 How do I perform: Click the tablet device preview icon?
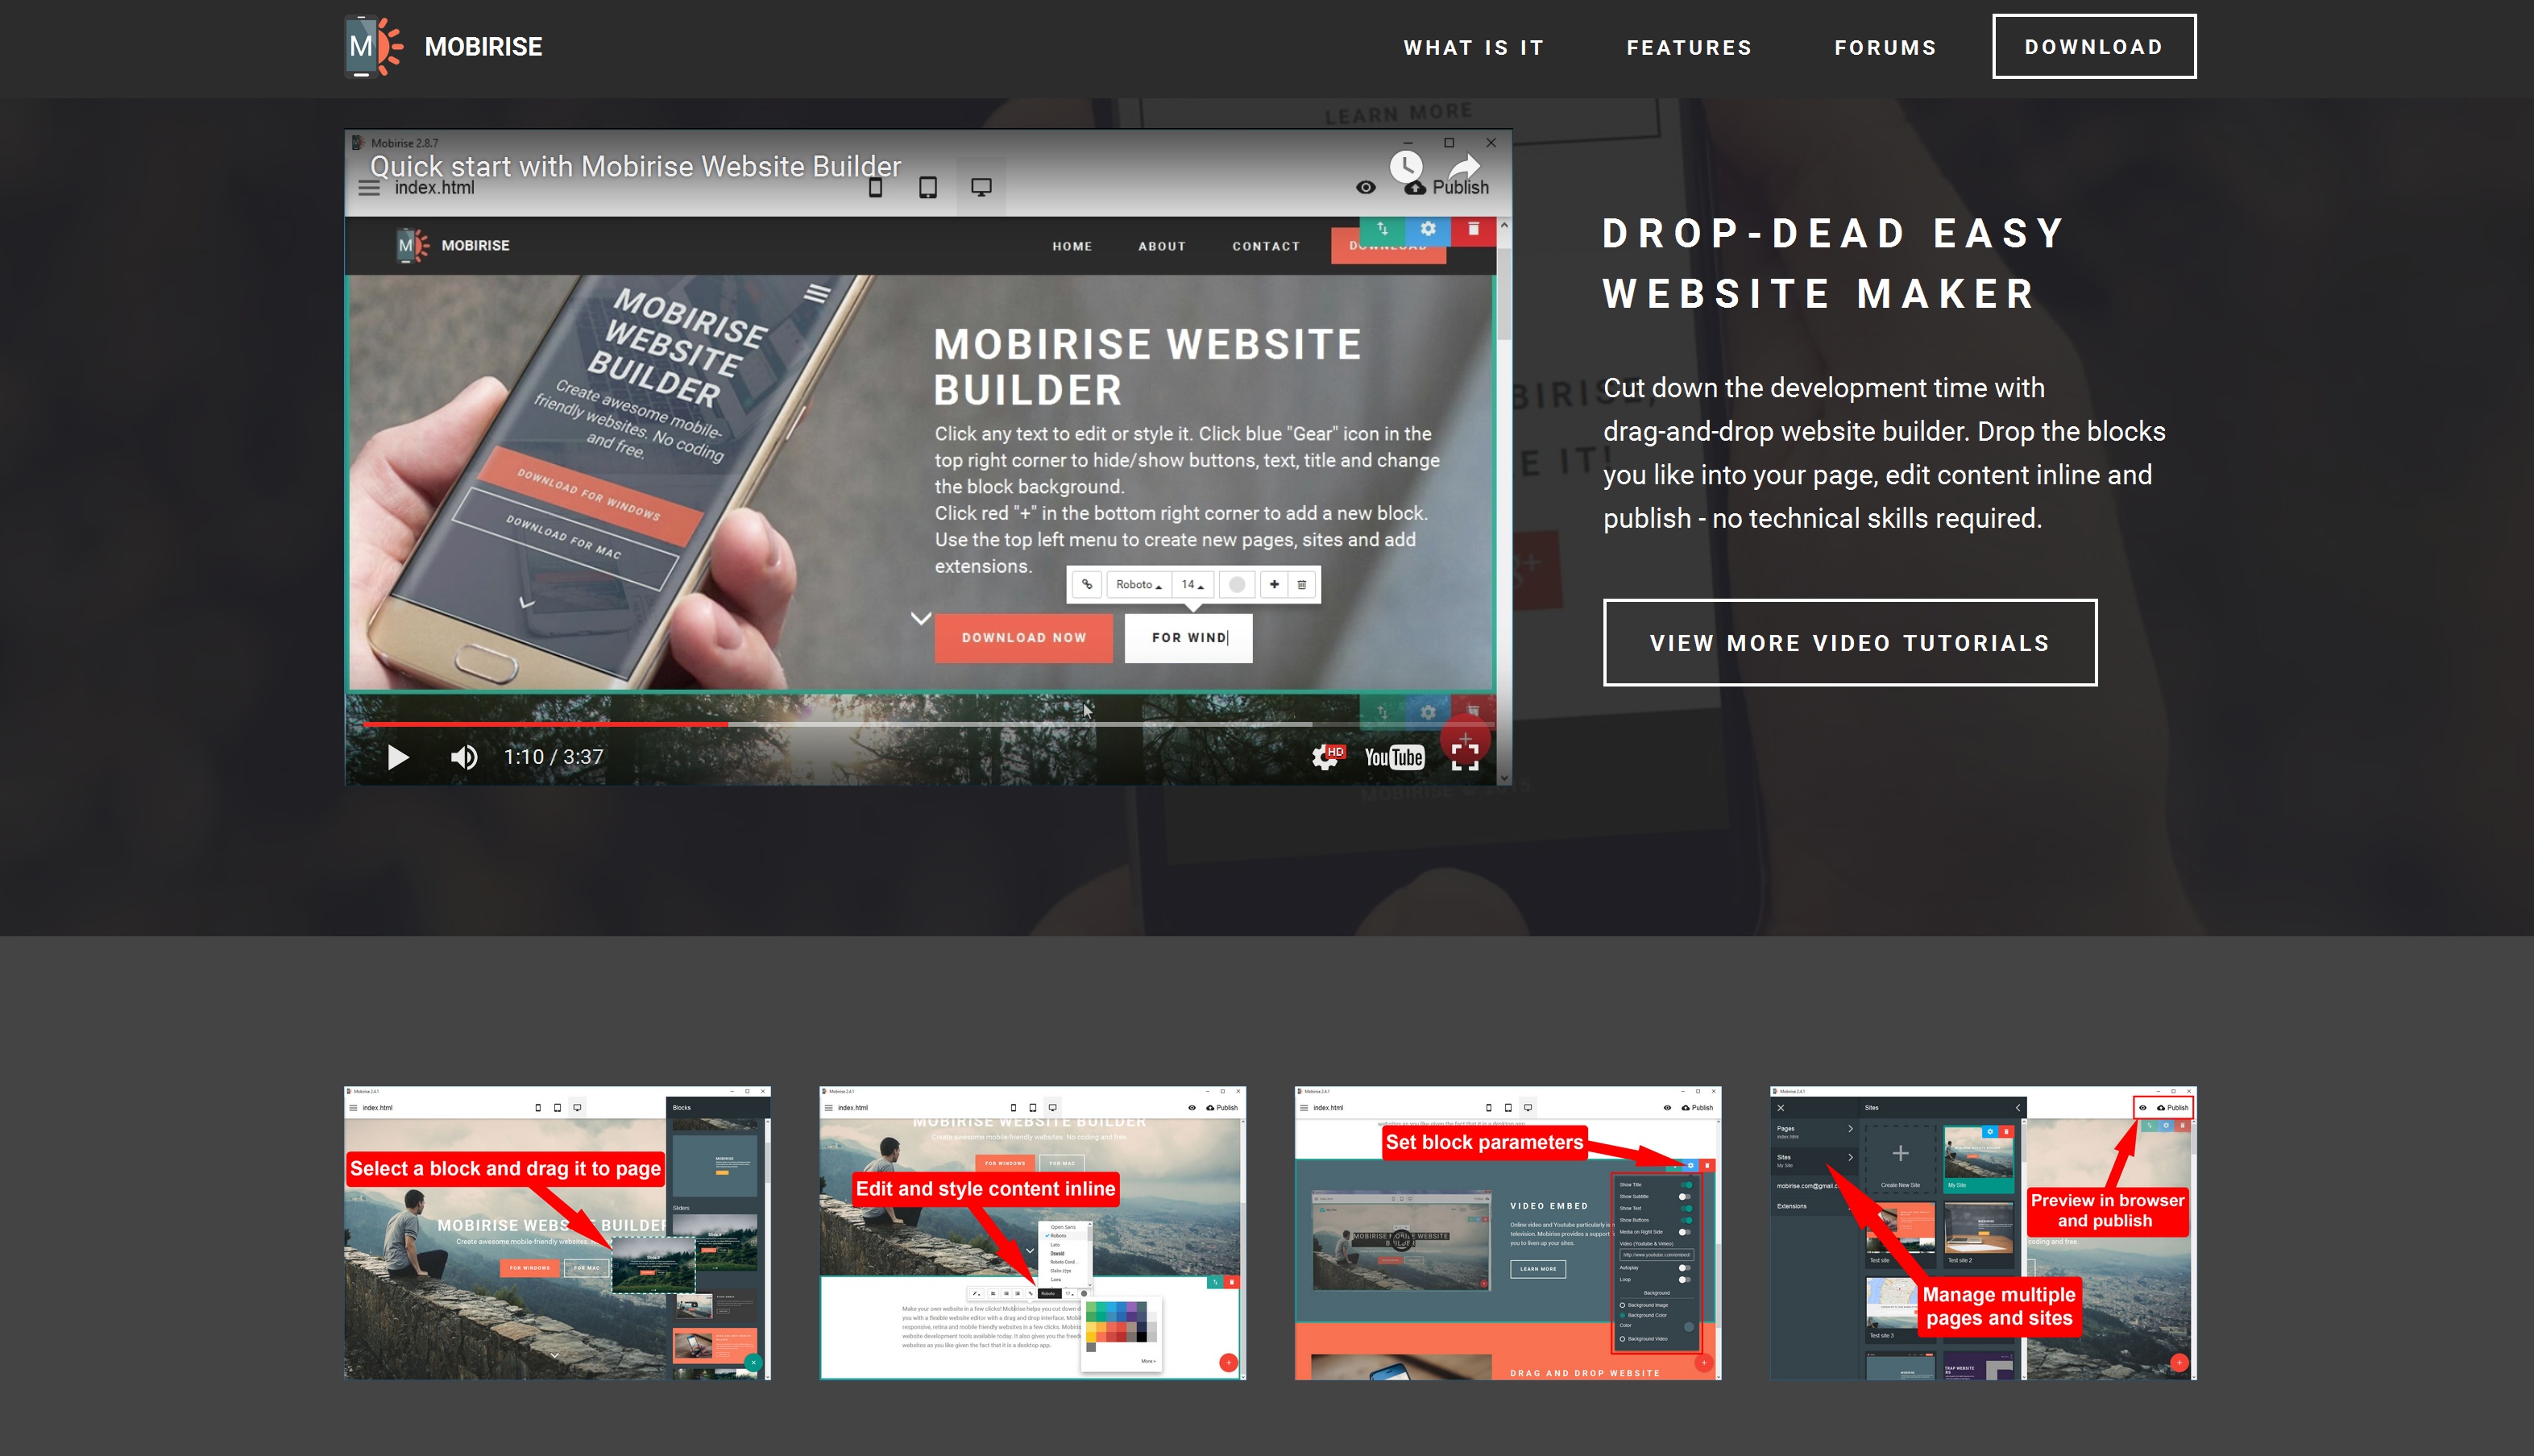(x=929, y=186)
